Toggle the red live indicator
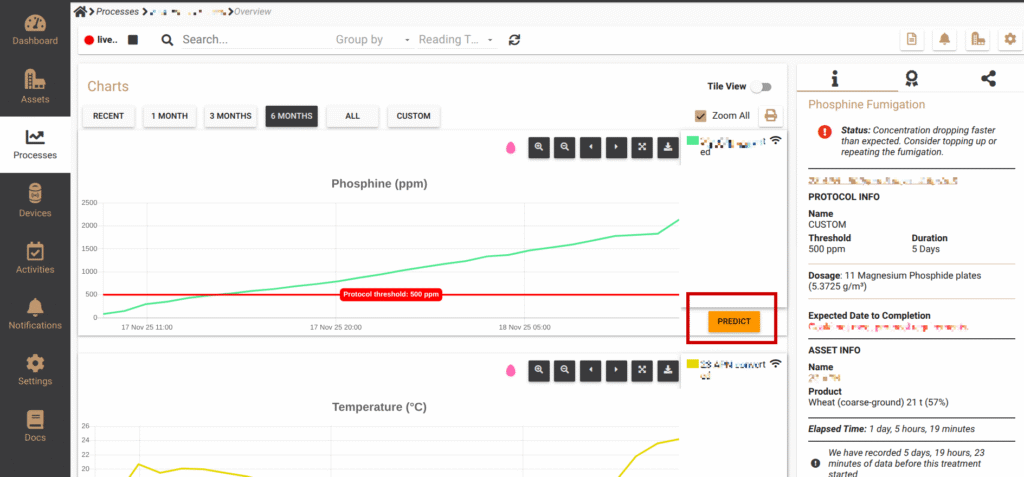The image size is (1024, 477). coord(90,40)
